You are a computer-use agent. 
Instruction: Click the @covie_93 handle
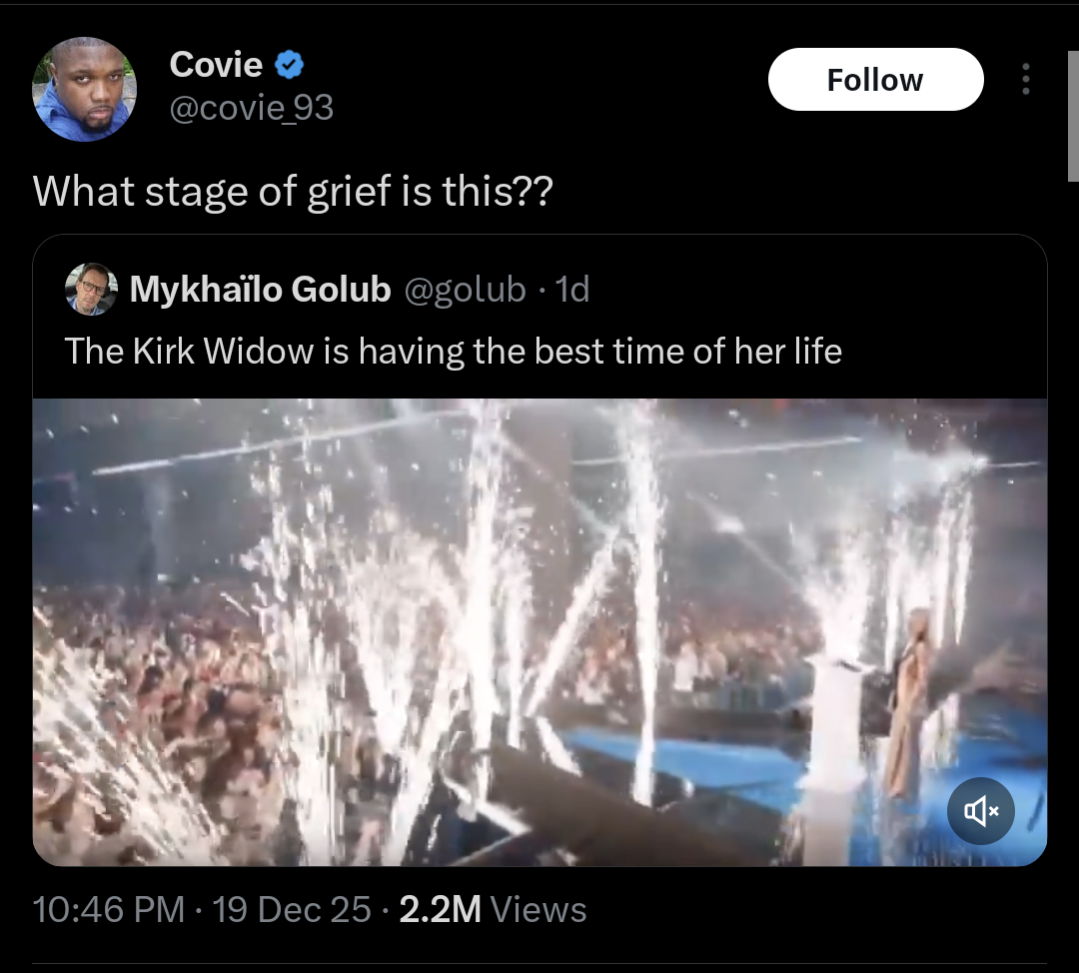point(251,107)
